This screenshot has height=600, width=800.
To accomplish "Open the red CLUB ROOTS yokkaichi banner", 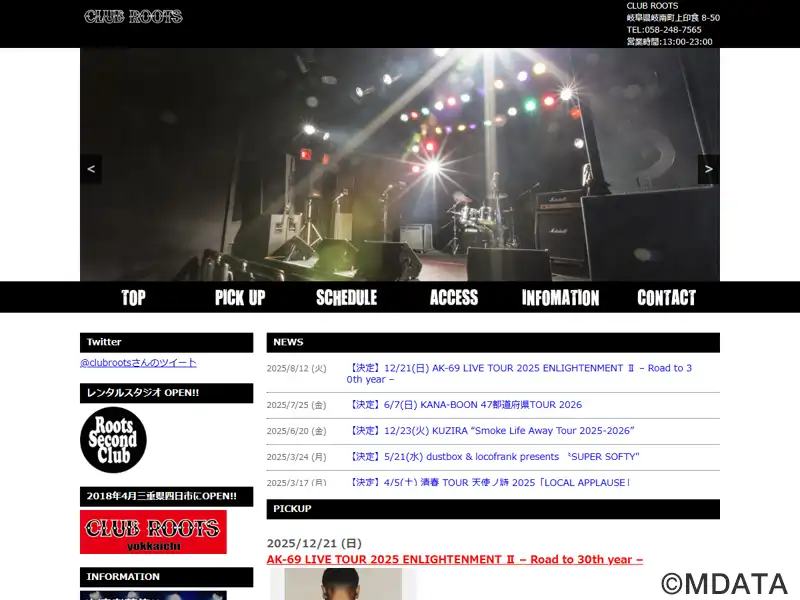I will coord(153,532).
